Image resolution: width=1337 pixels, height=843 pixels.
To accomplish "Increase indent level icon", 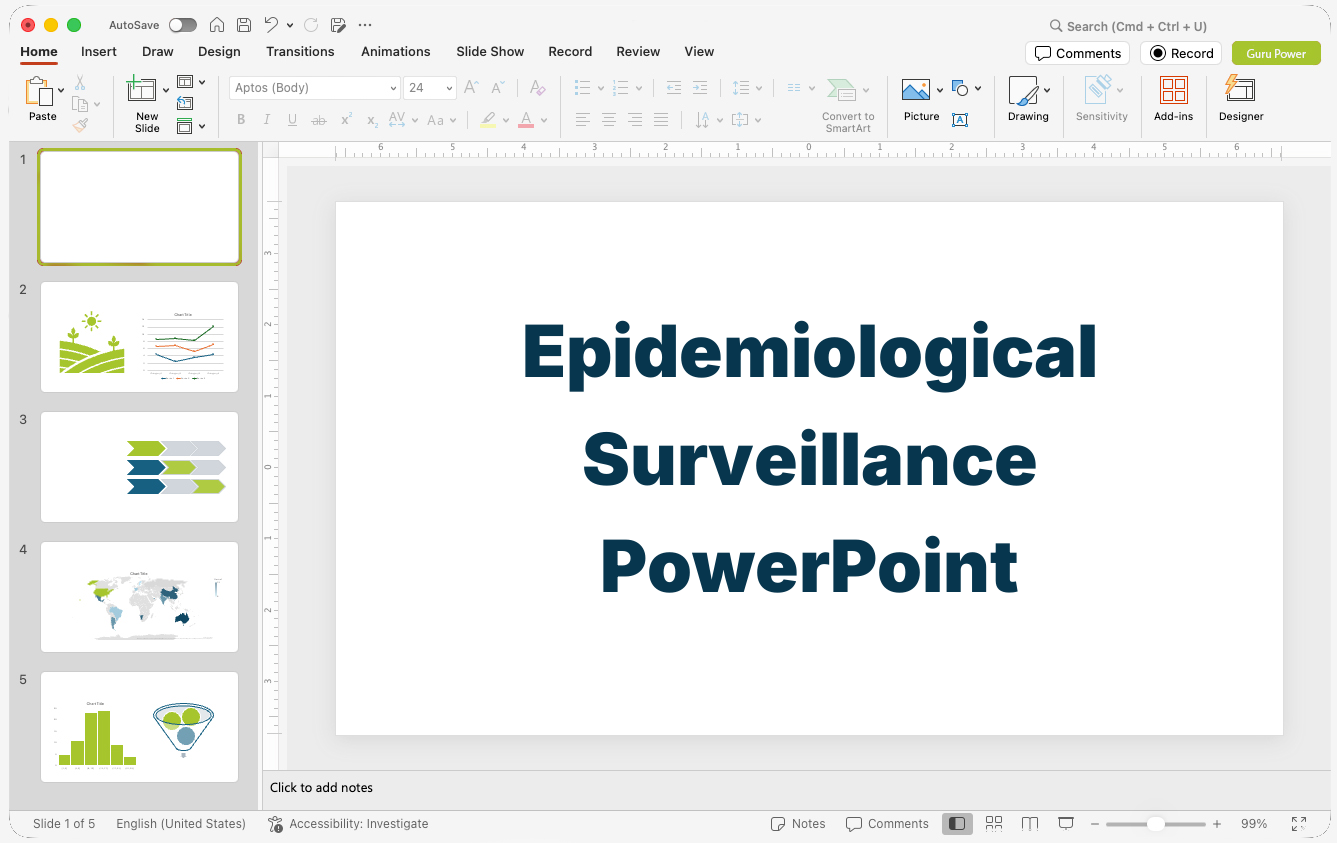I will tap(700, 88).
